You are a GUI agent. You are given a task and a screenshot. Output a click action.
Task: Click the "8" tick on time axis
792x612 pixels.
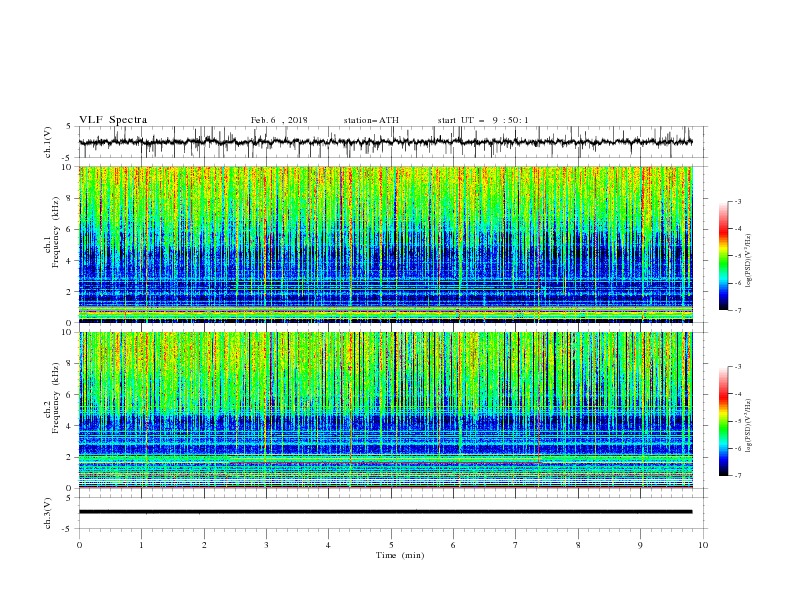578,545
